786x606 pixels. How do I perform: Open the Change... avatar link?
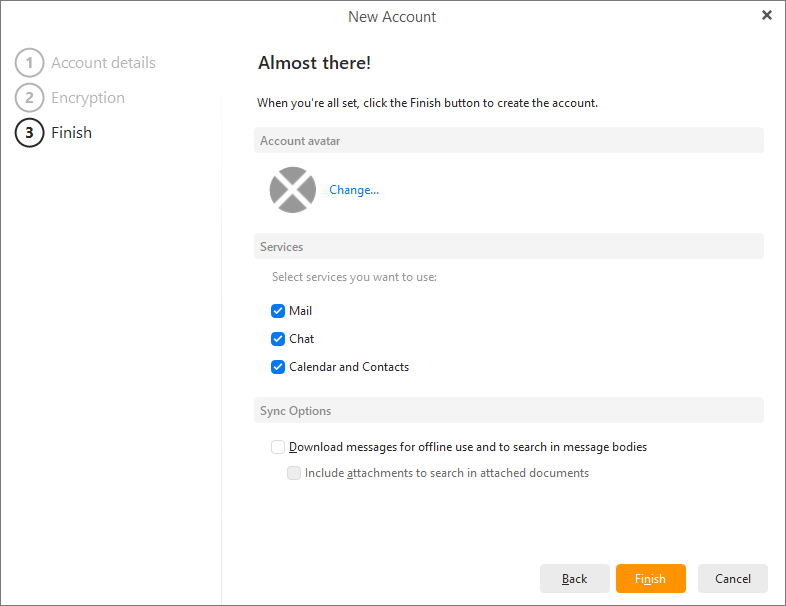[354, 190]
